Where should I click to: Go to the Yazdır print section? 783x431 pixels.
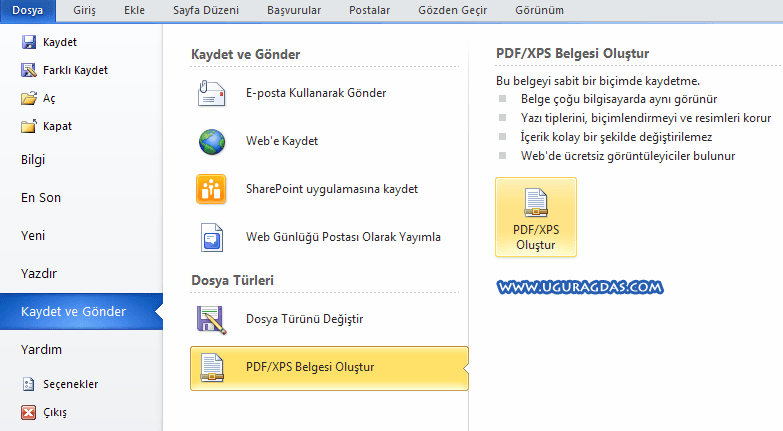[39, 273]
